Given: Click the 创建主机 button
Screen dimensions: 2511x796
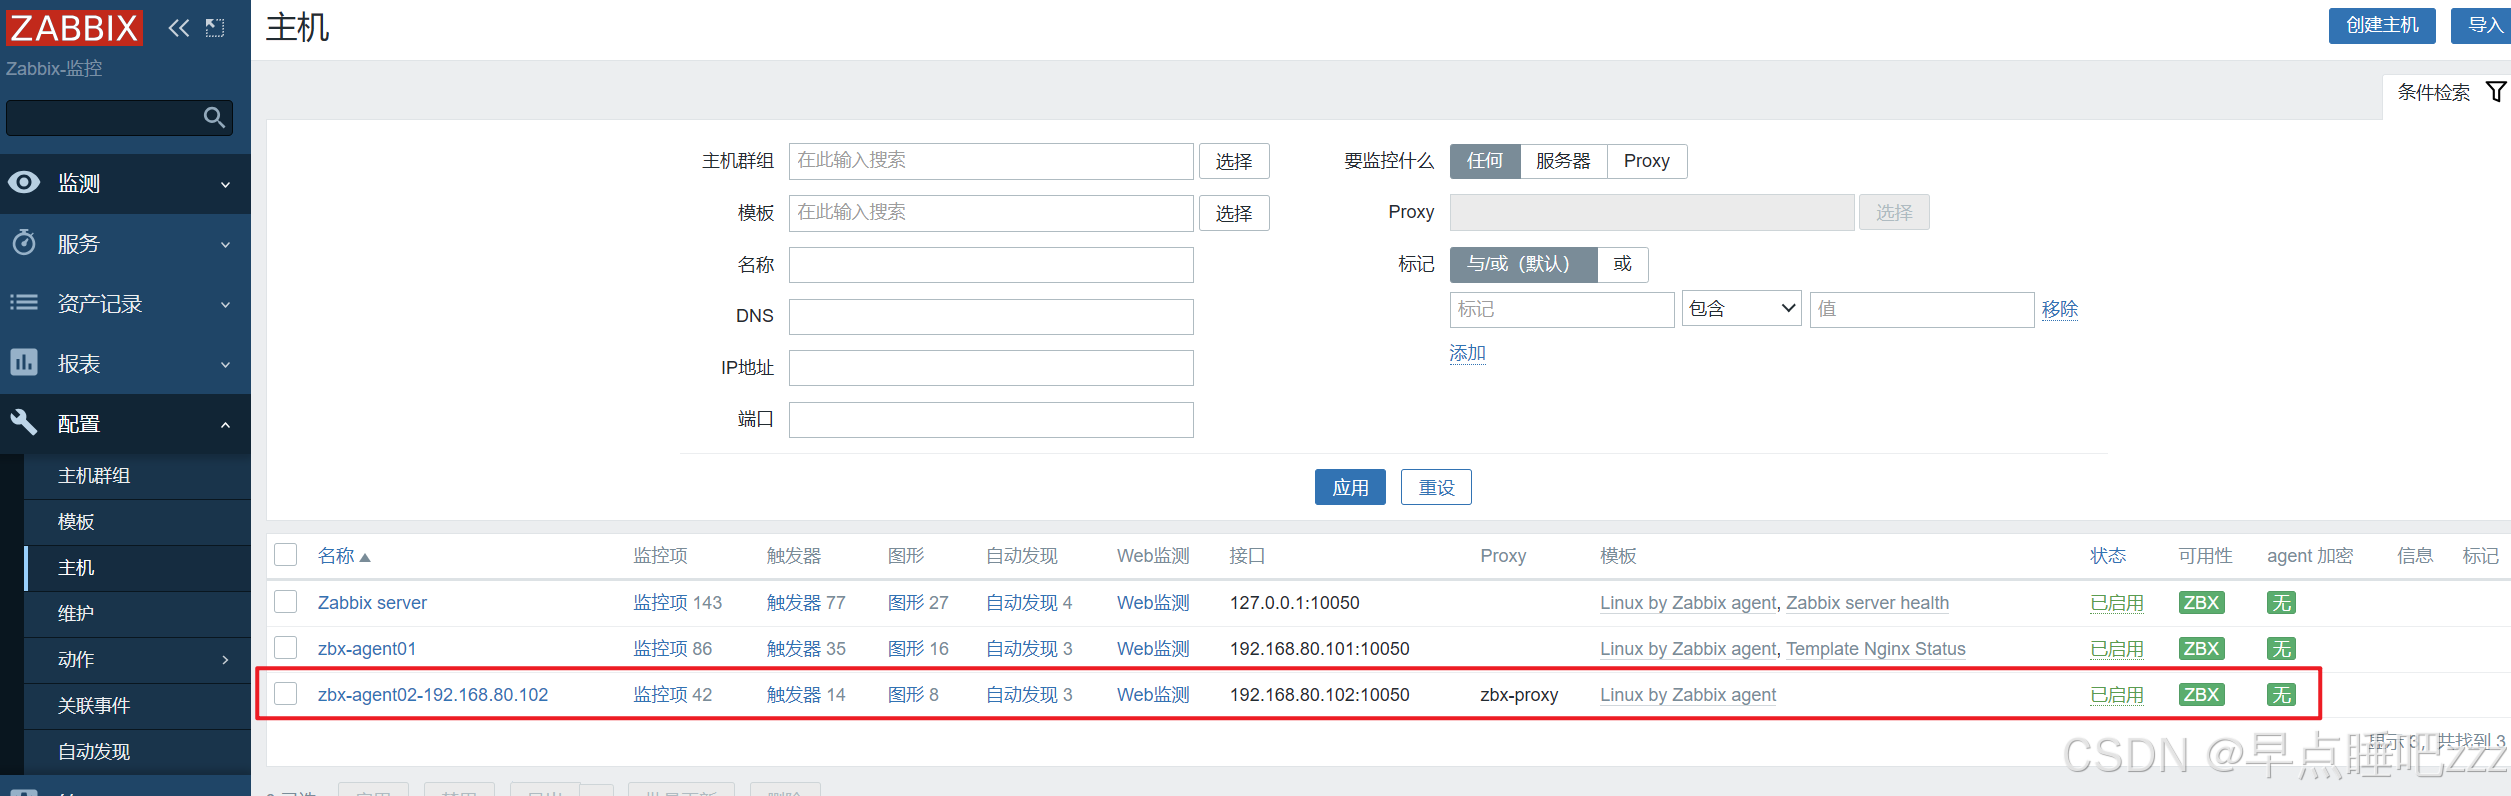Looking at the screenshot, I should pos(2382,25).
